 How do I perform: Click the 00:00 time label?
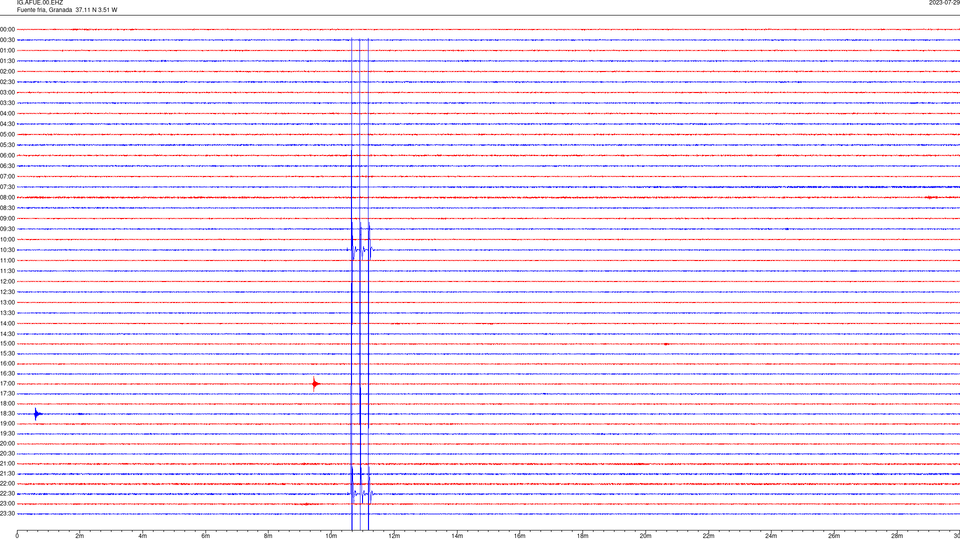pos(7,29)
